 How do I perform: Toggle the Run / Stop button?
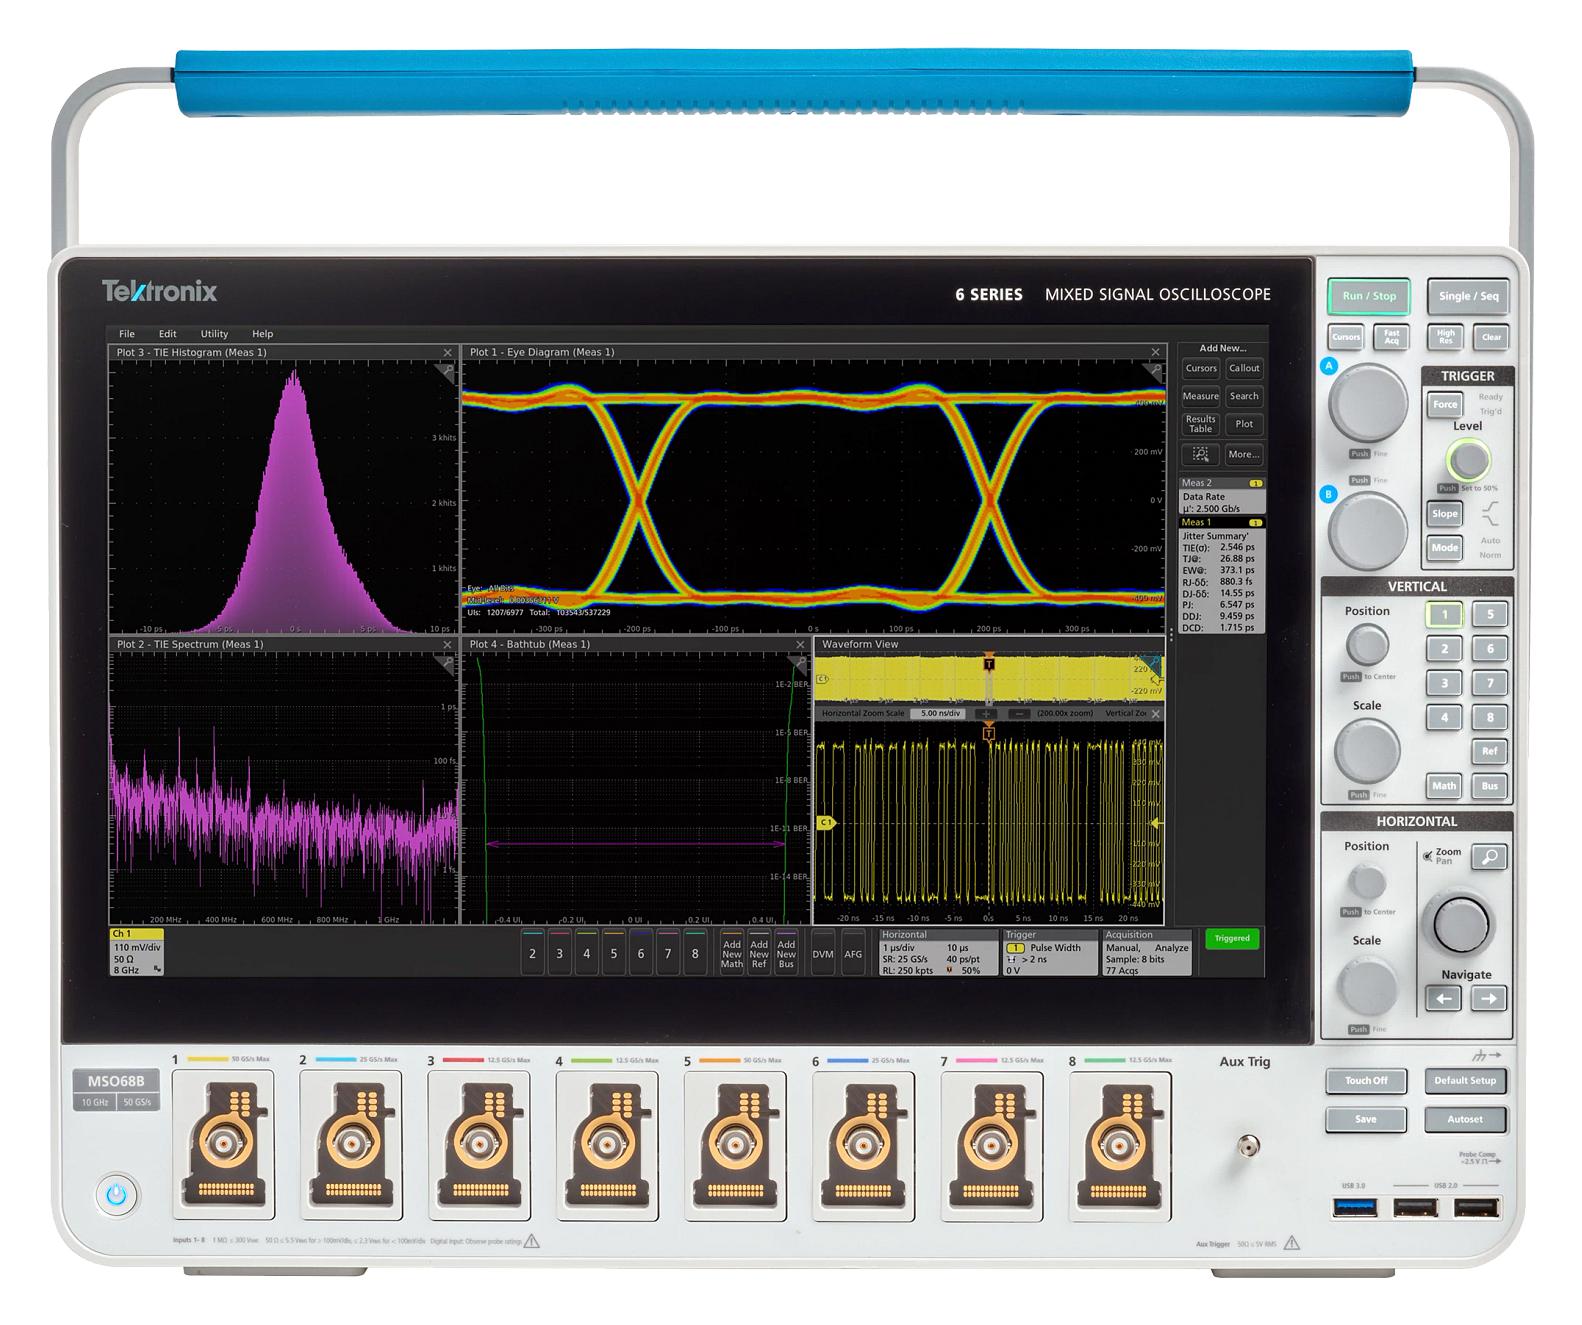click(x=1369, y=296)
